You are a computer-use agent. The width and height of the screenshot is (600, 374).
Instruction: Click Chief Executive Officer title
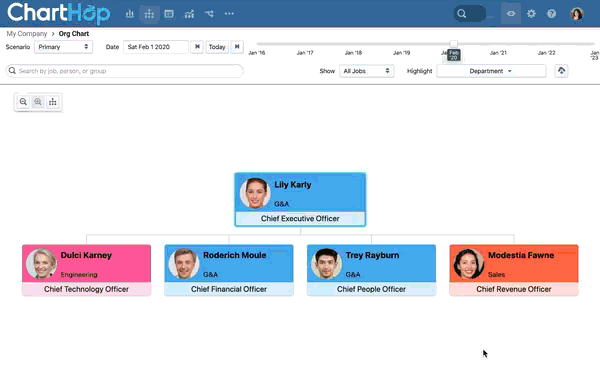tap(300, 219)
